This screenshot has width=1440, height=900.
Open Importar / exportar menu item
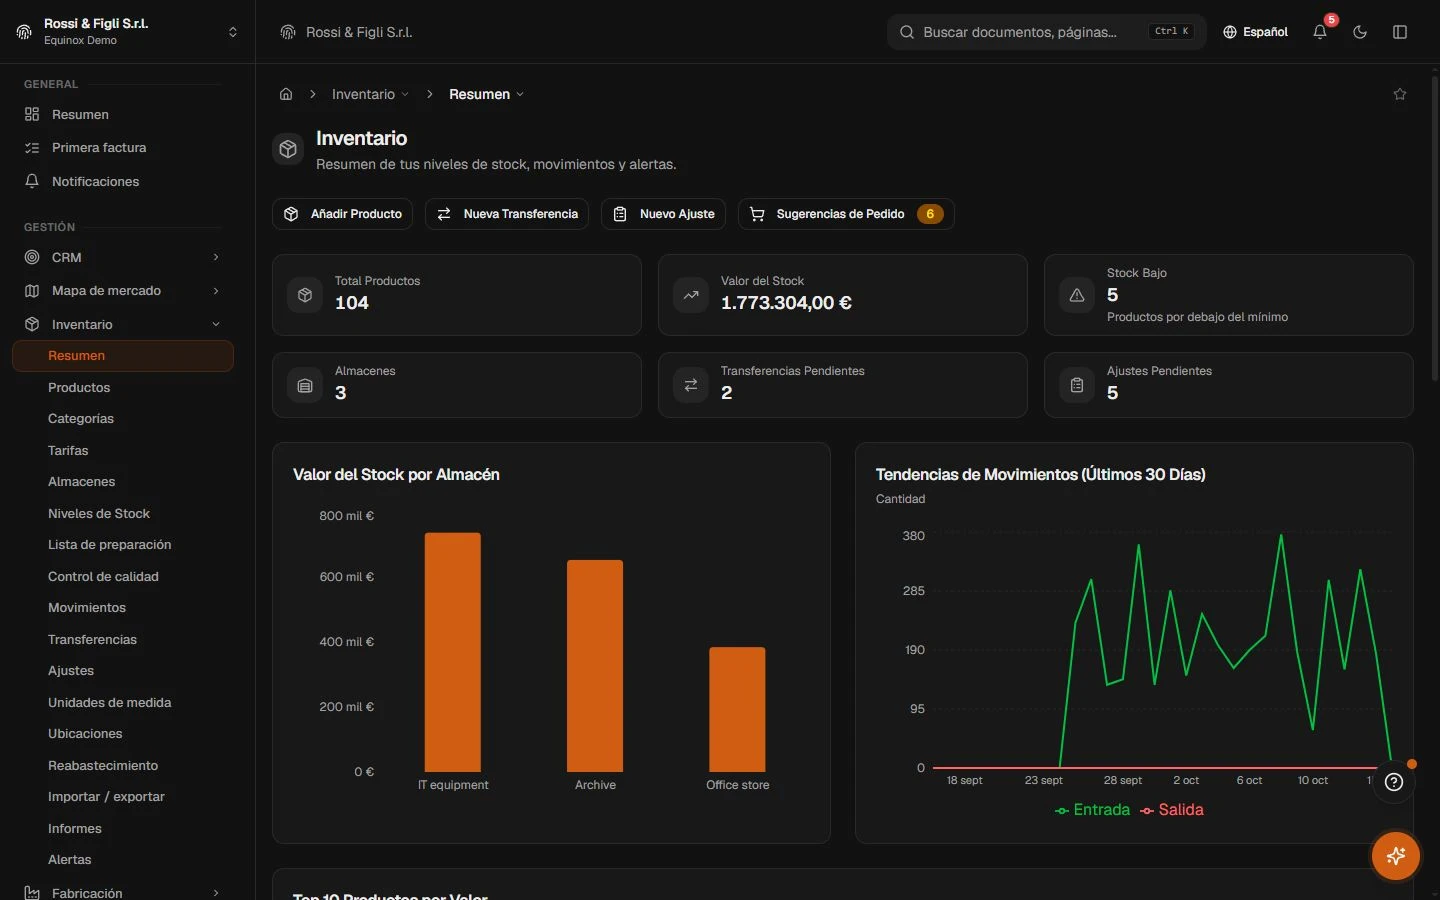tap(106, 797)
